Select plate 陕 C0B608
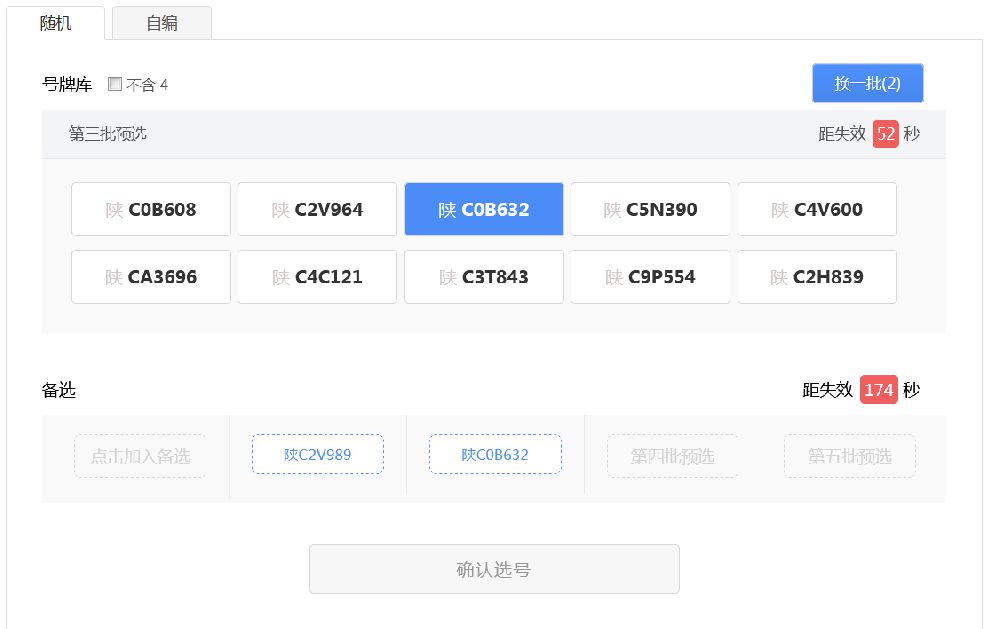1000x629 pixels. [x=151, y=210]
